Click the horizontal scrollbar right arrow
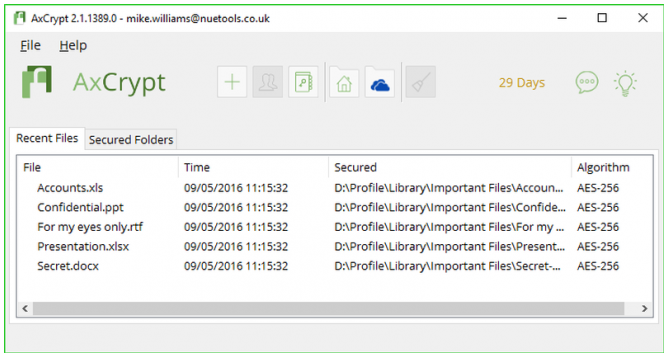Image resolution: width=664 pixels, height=360 pixels. pyautogui.click(x=645, y=308)
